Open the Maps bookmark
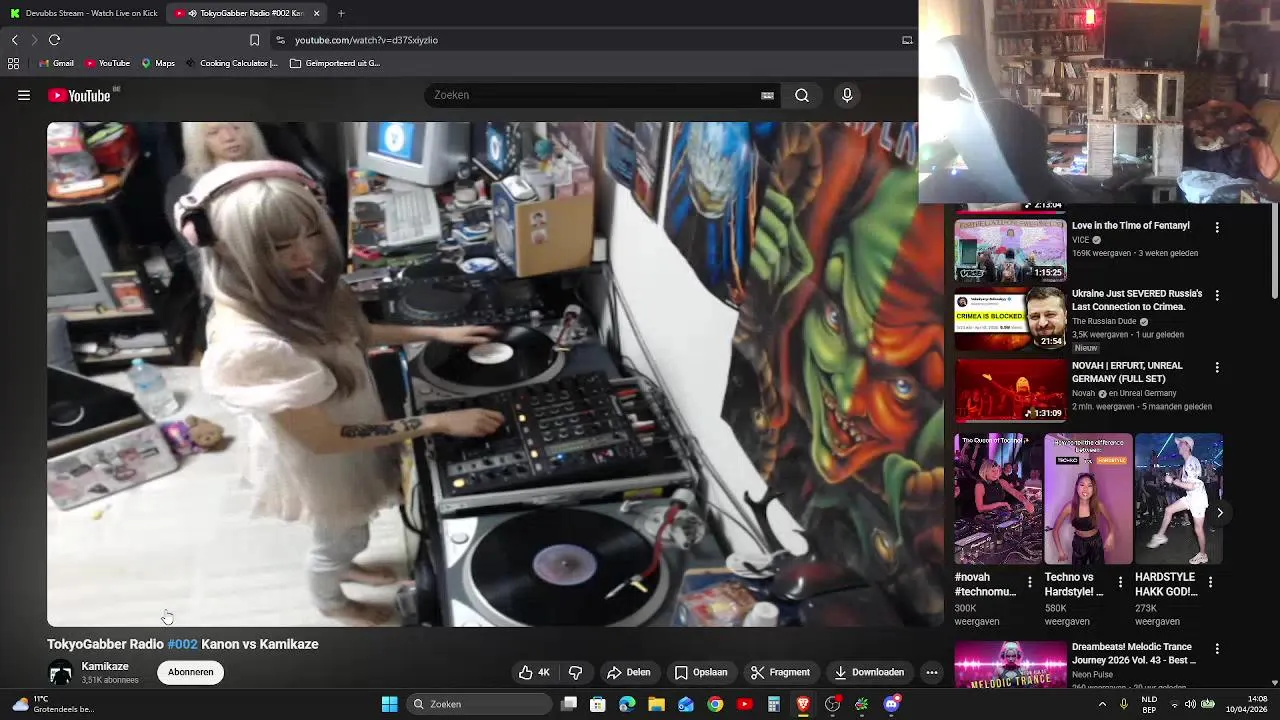The image size is (1280, 720). [158, 63]
